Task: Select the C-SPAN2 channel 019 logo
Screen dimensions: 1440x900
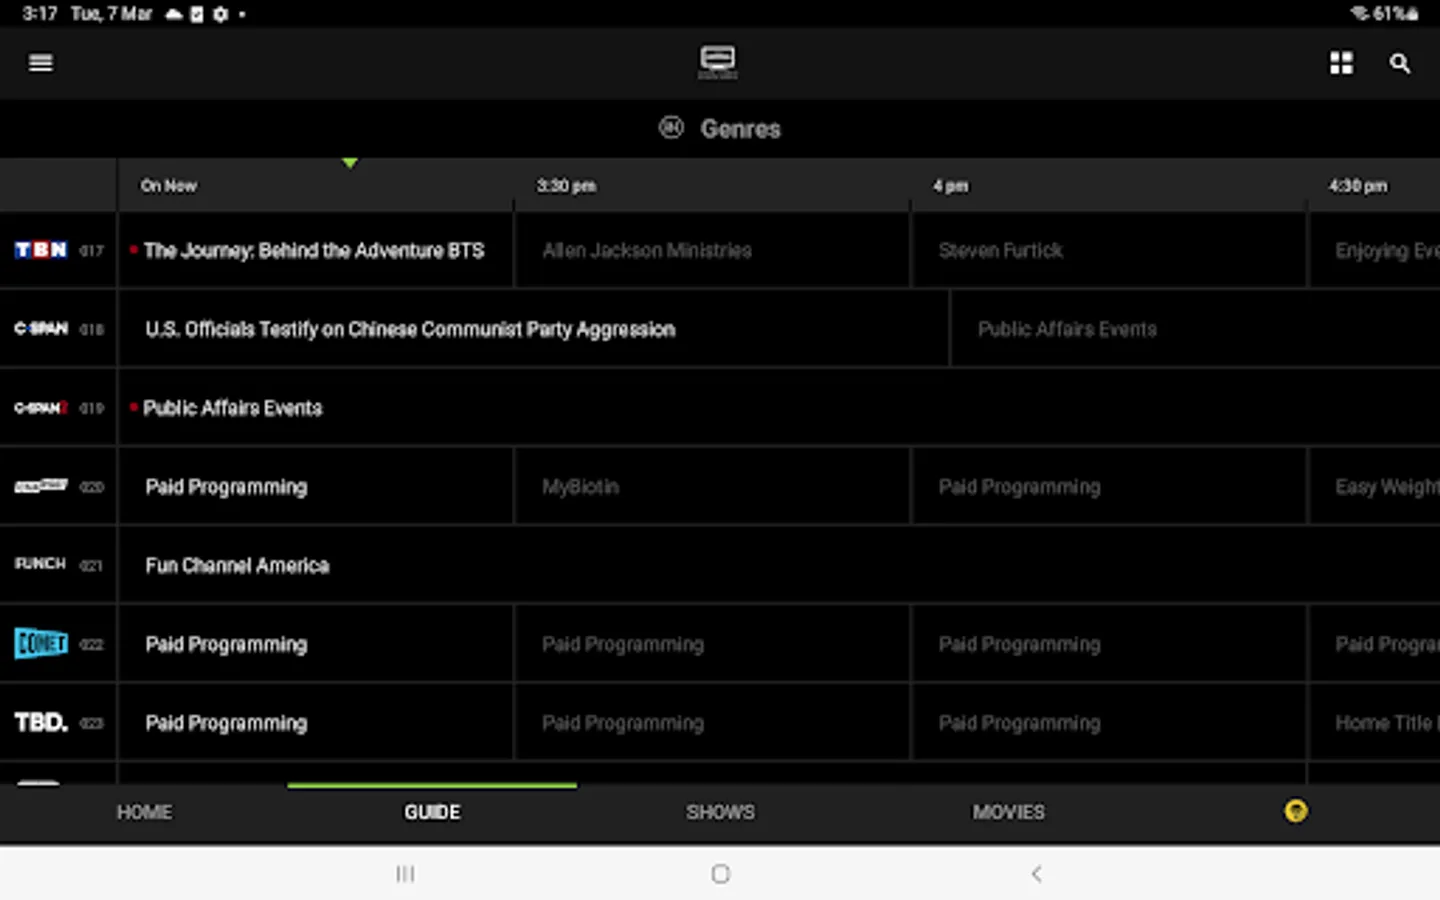Action: (x=41, y=407)
